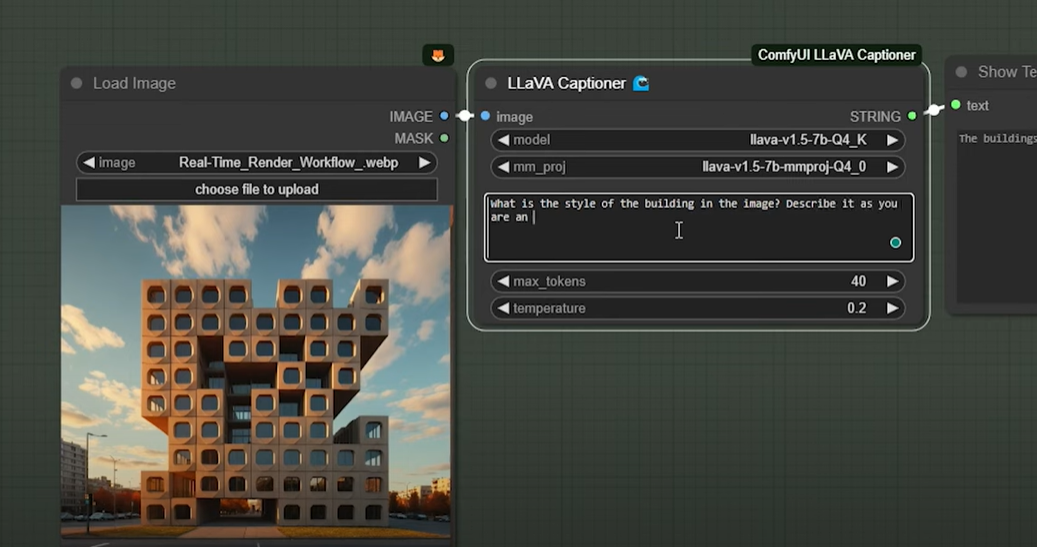Click the teal circle icon in the prompt box

pyautogui.click(x=895, y=243)
